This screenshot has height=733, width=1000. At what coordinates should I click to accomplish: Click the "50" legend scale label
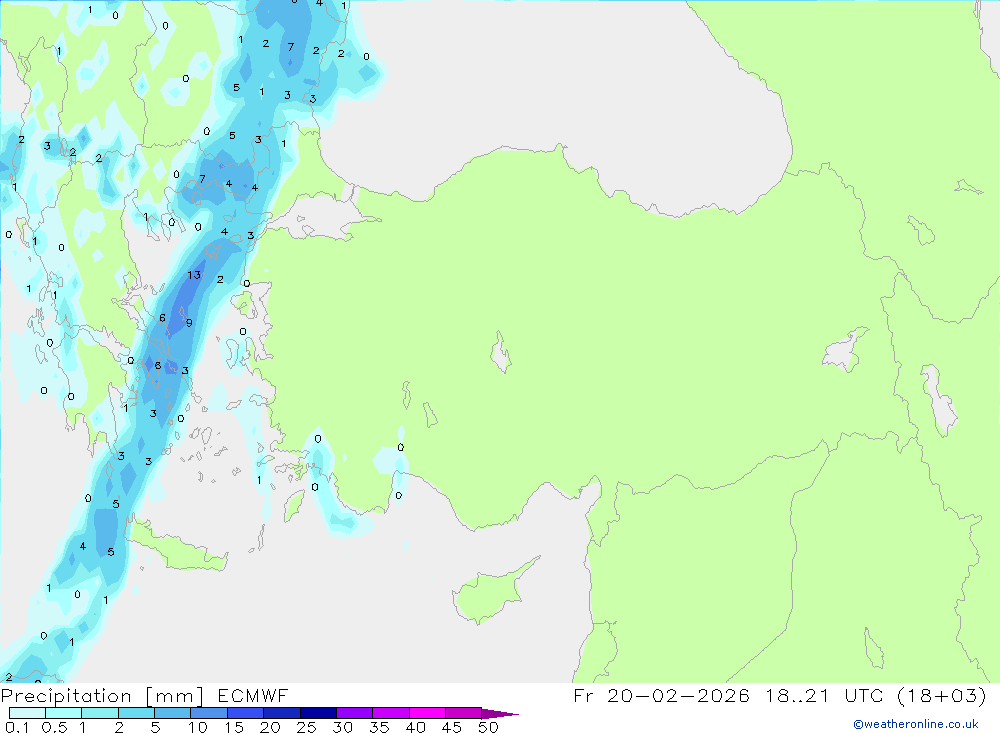click(488, 727)
